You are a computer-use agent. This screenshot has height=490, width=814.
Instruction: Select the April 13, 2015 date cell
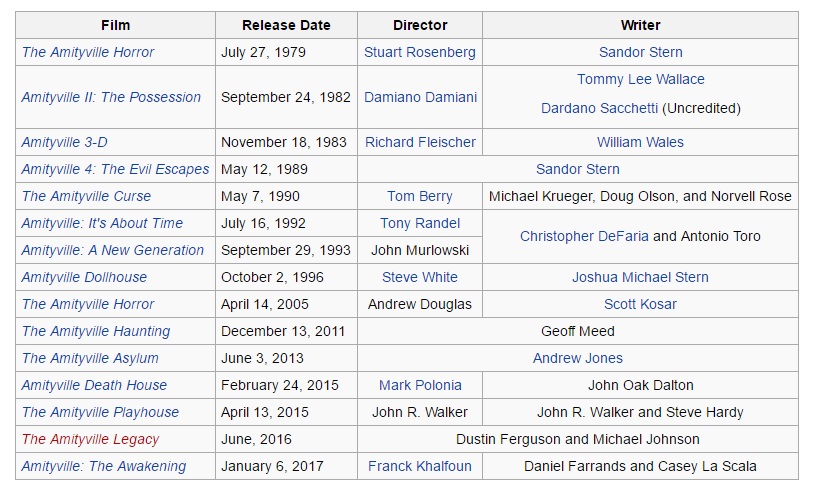click(286, 412)
